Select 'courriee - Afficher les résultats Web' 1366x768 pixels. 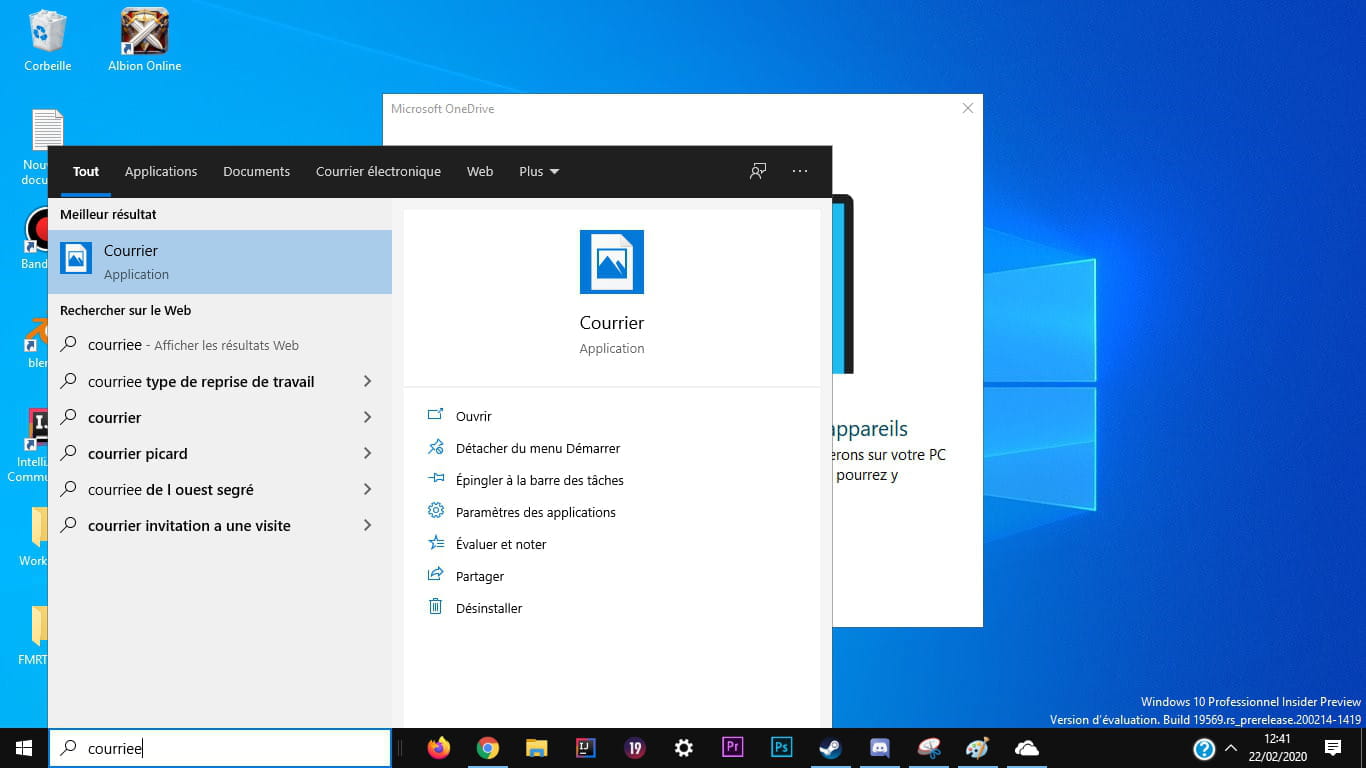point(220,345)
